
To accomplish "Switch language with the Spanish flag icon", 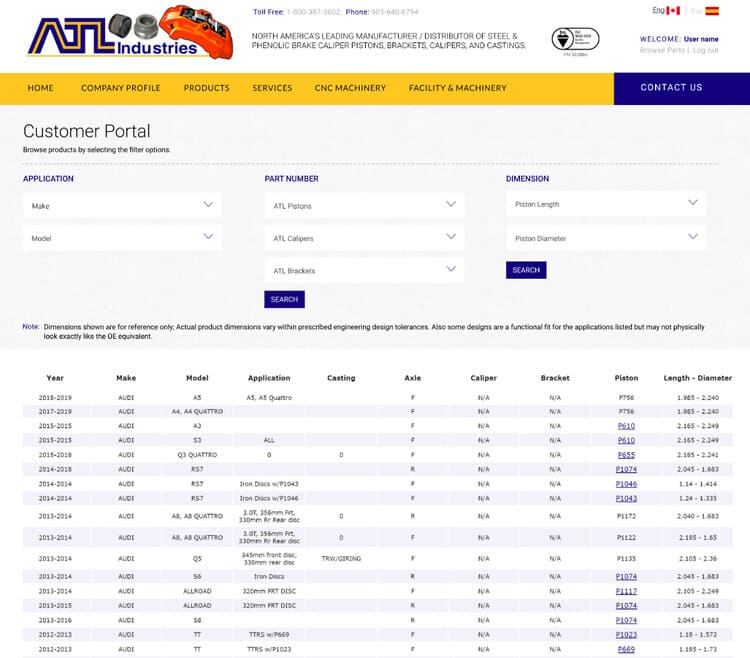I will coord(712,11).
